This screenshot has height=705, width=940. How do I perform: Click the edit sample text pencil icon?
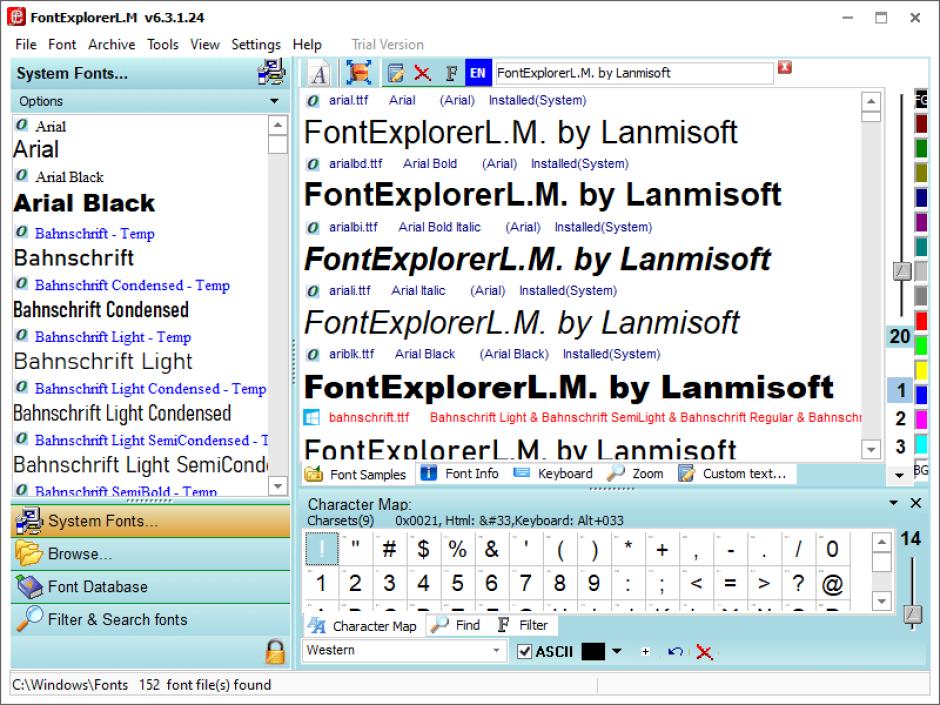(x=395, y=74)
